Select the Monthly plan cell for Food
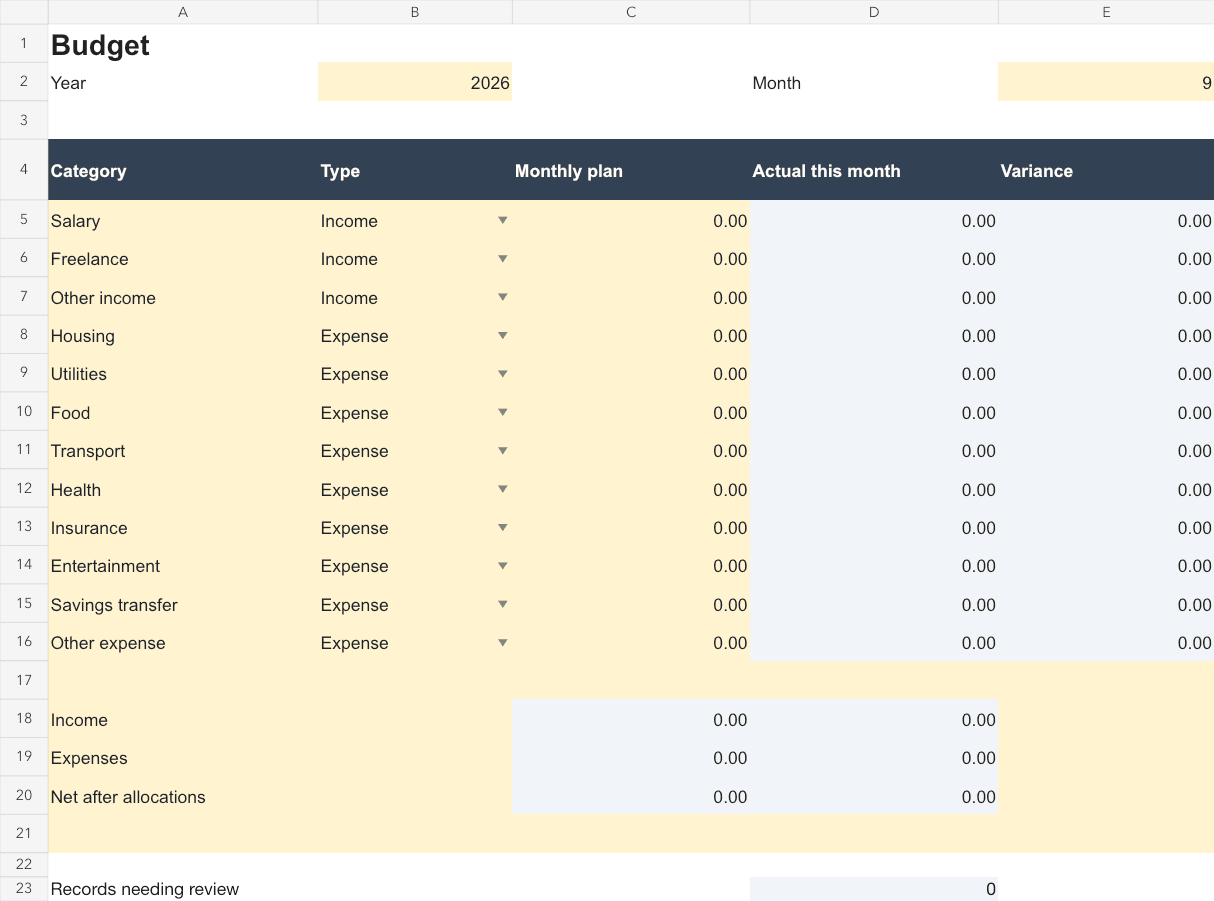Viewport: 1214px width, 901px height. click(x=631, y=412)
